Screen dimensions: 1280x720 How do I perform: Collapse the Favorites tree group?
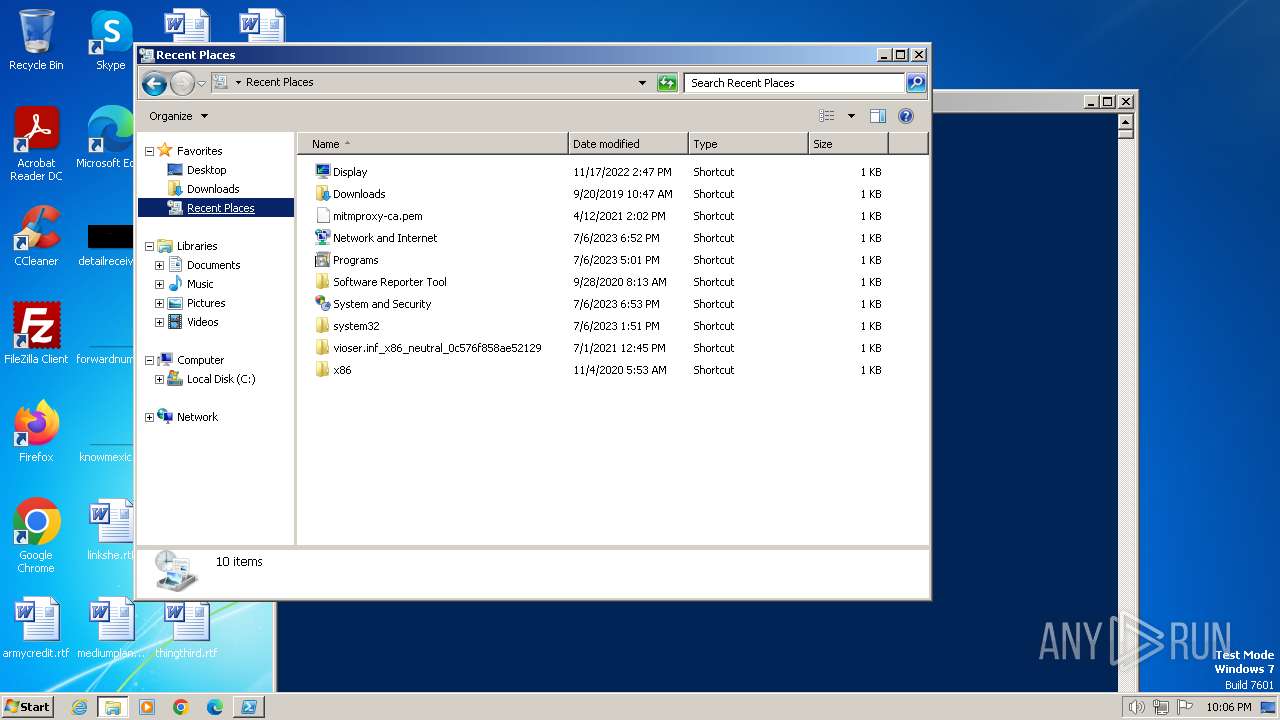click(150, 152)
